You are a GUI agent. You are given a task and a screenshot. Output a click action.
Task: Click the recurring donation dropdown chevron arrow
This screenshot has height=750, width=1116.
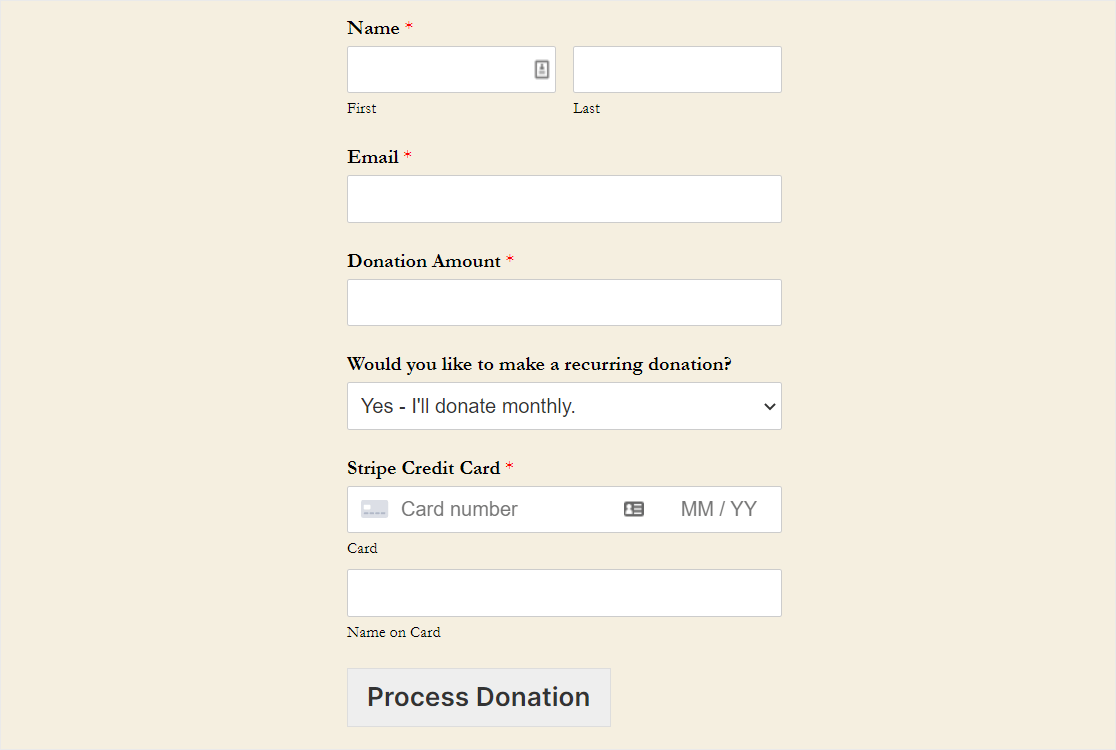click(x=769, y=406)
